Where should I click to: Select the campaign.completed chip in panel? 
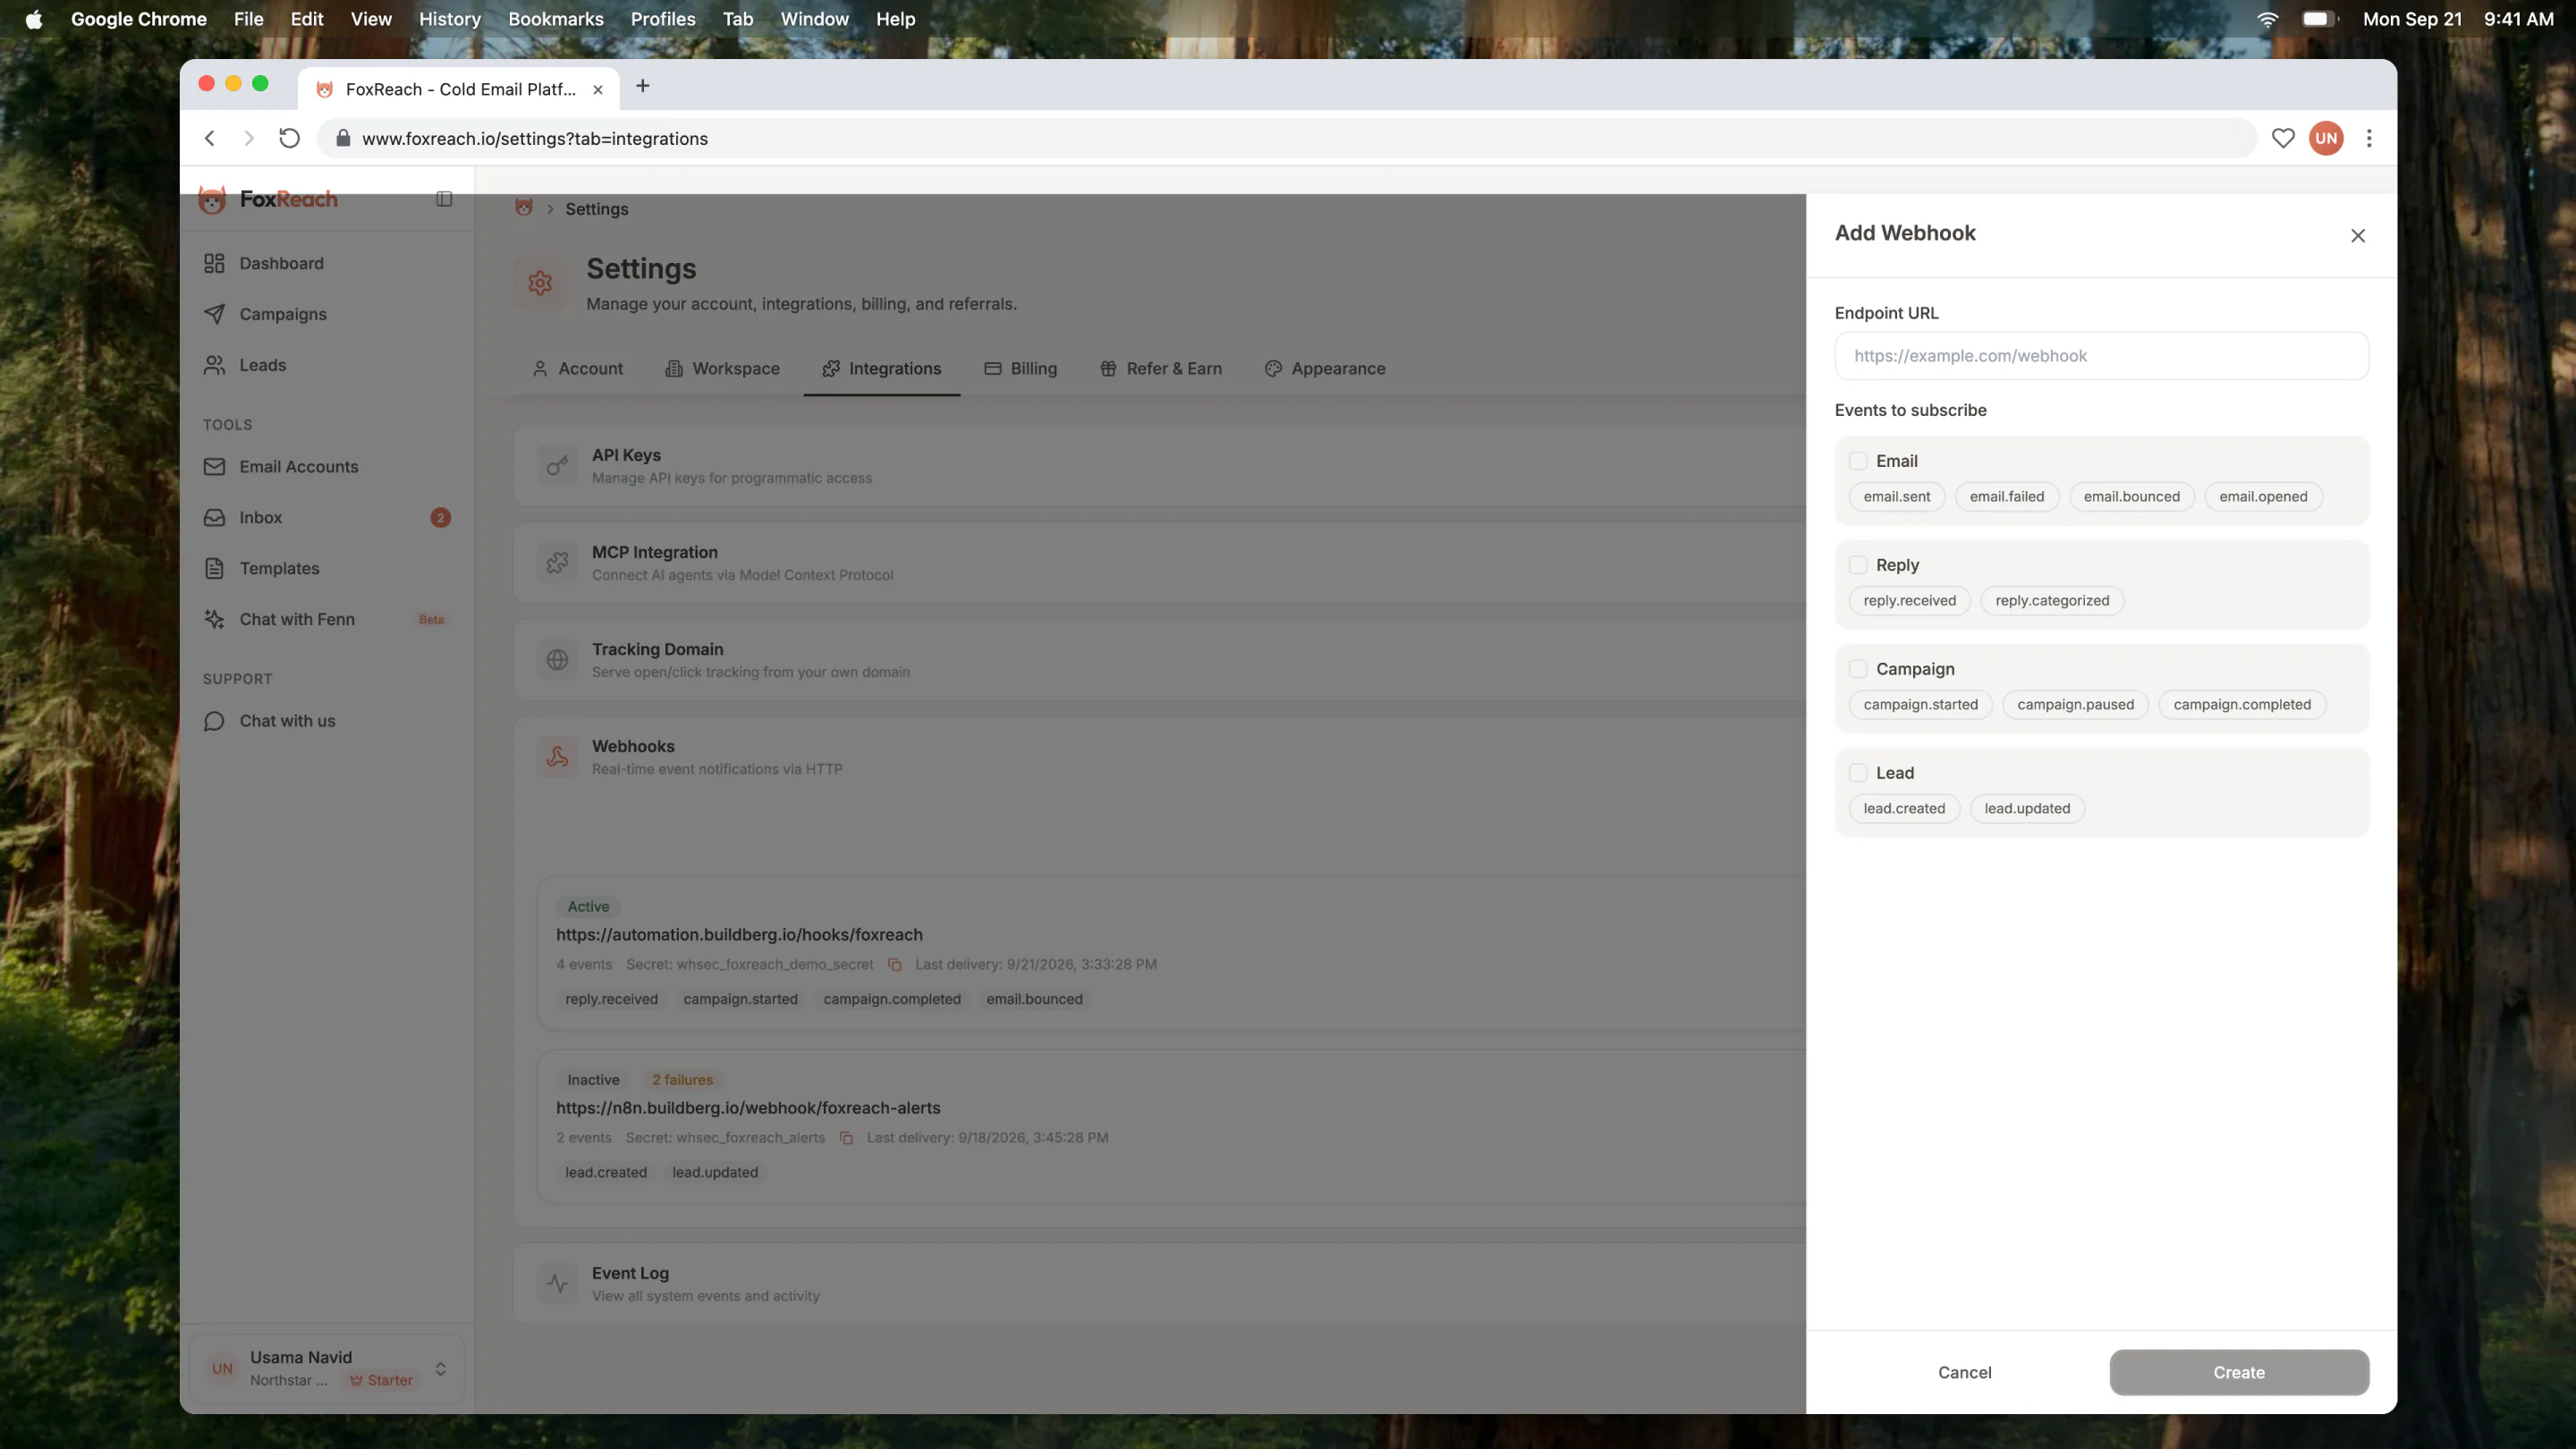[x=2241, y=705]
